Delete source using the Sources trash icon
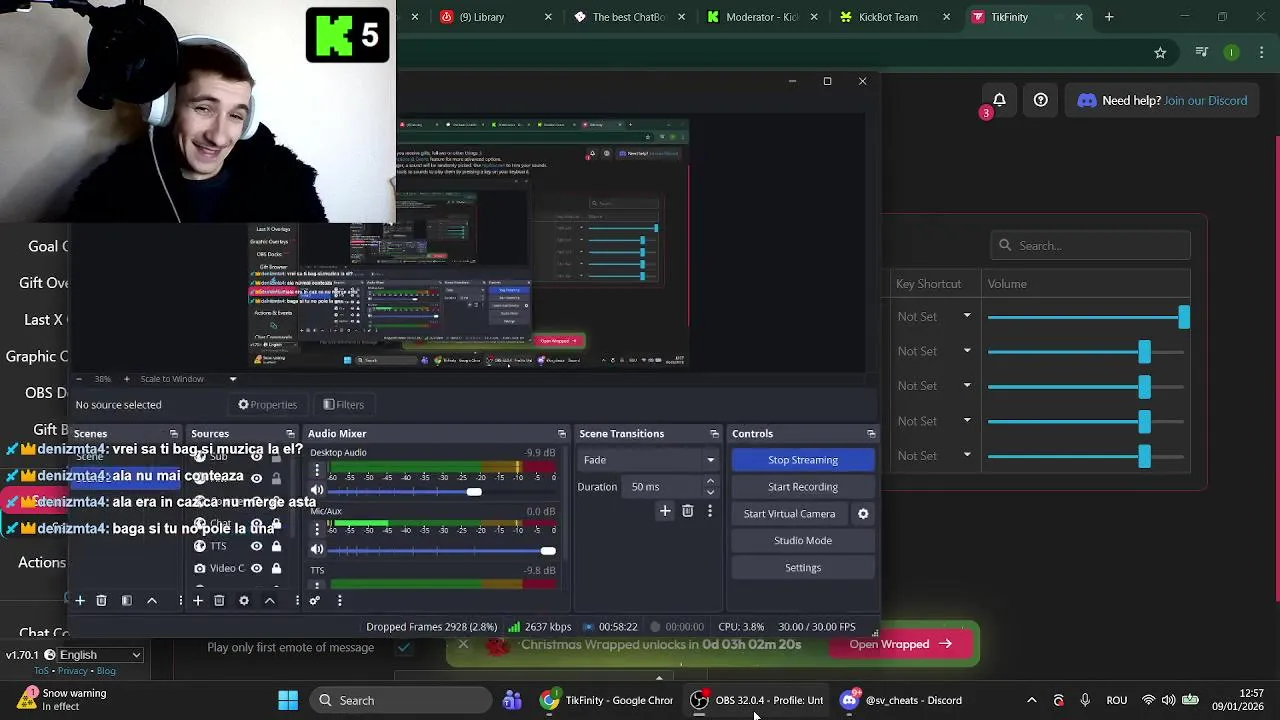 click(219, 601)
